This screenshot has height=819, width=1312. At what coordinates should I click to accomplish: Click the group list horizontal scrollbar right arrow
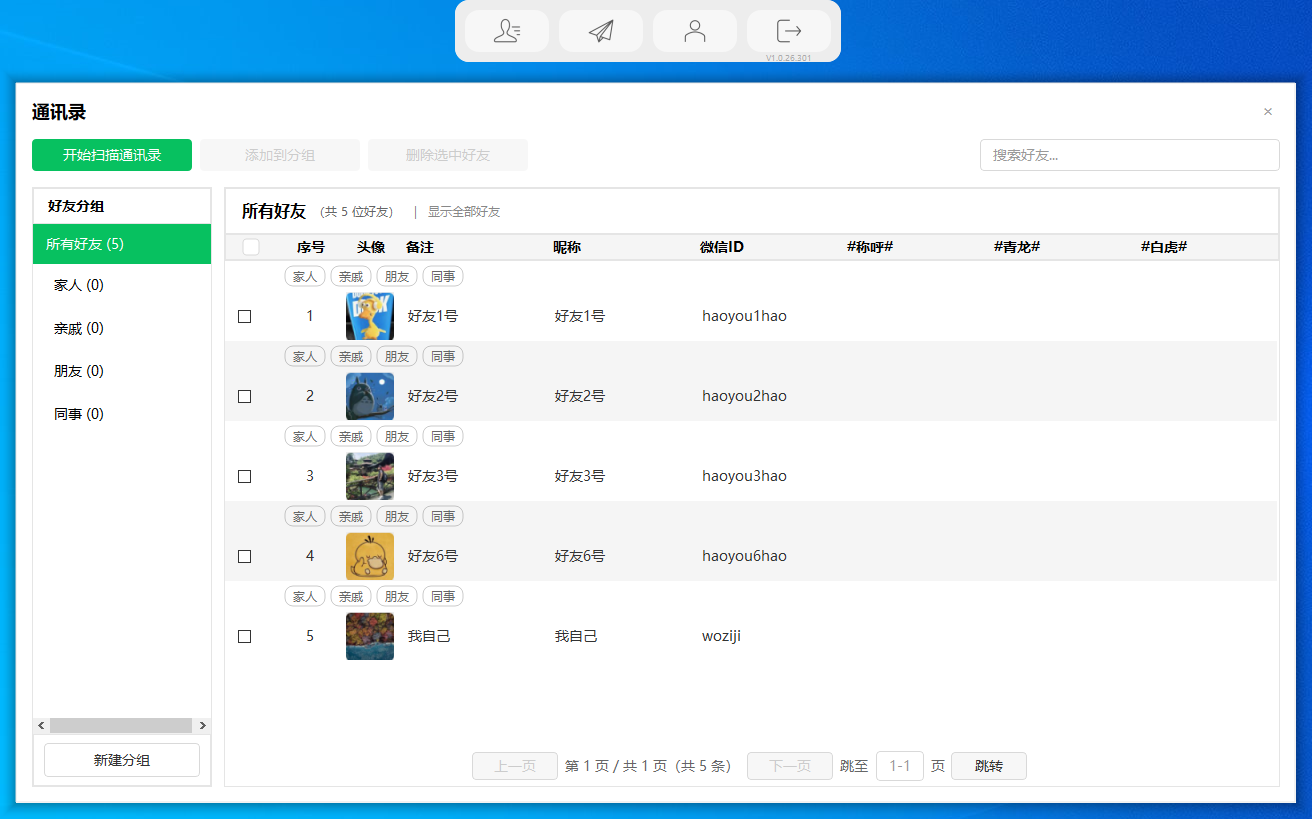click(203, 726)
